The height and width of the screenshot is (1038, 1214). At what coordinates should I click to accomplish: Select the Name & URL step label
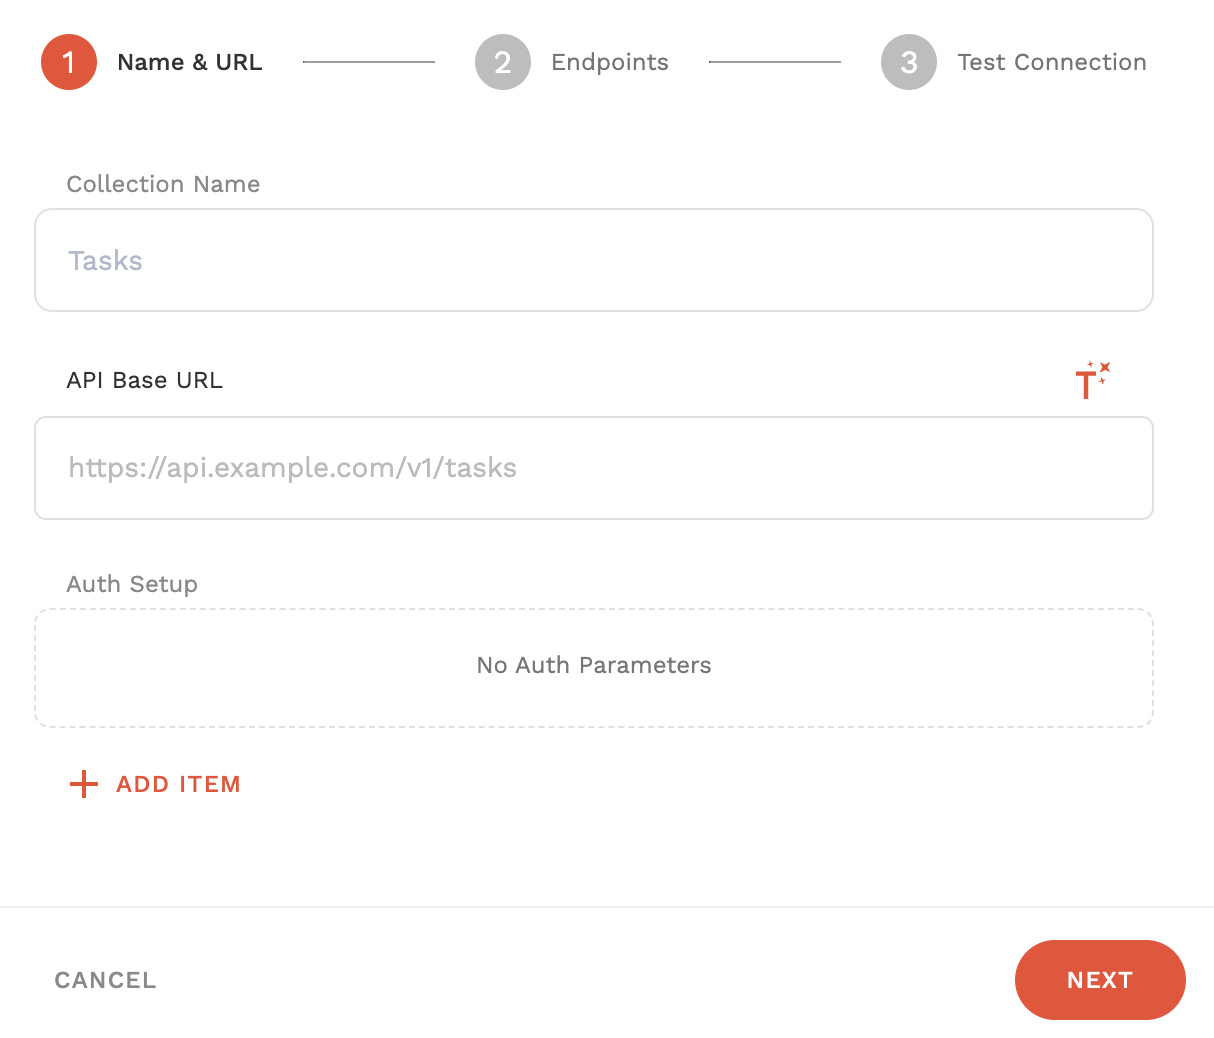pos(190,62)
